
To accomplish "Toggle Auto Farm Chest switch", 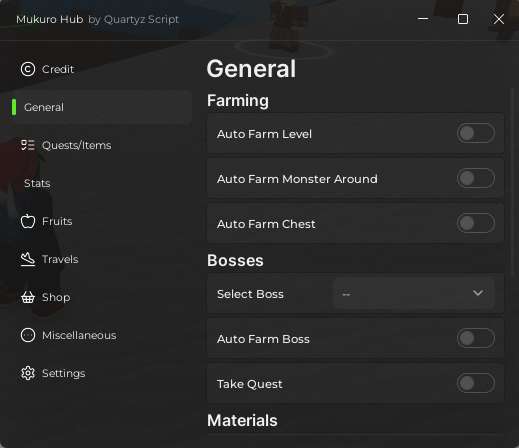I will (476, 223).
